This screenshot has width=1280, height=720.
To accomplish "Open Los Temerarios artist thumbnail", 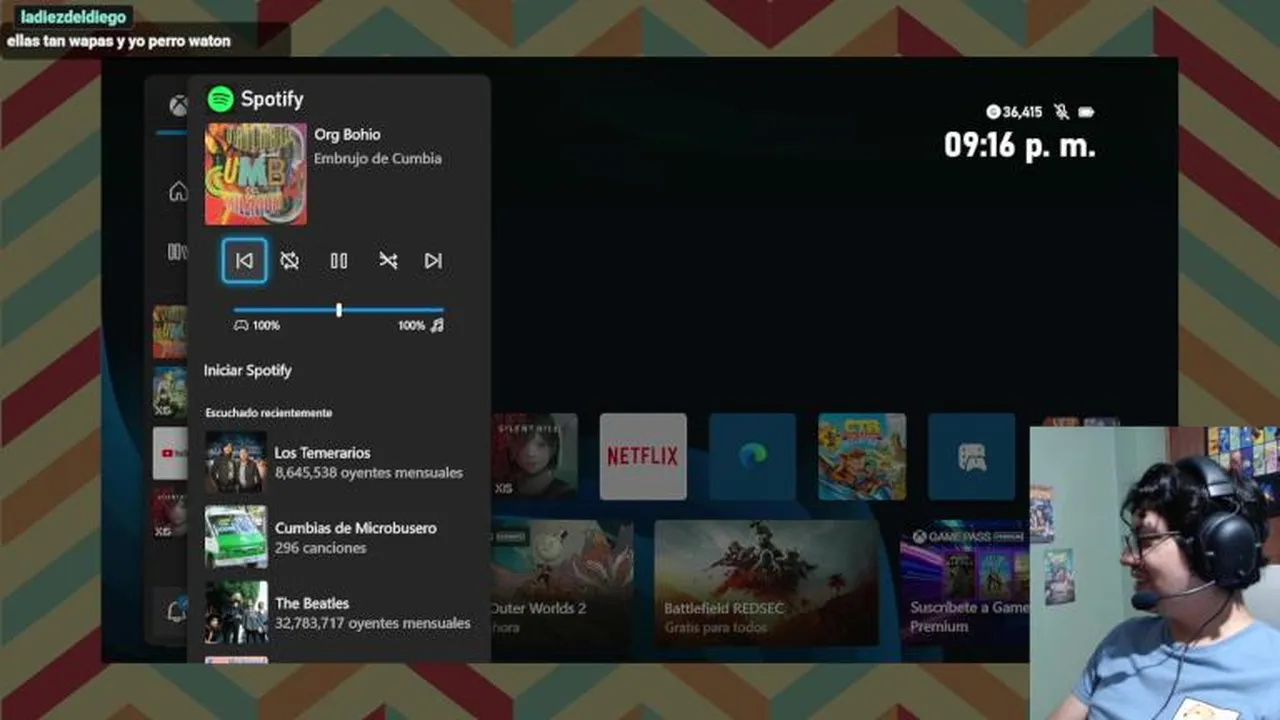I will pos(236,462).
